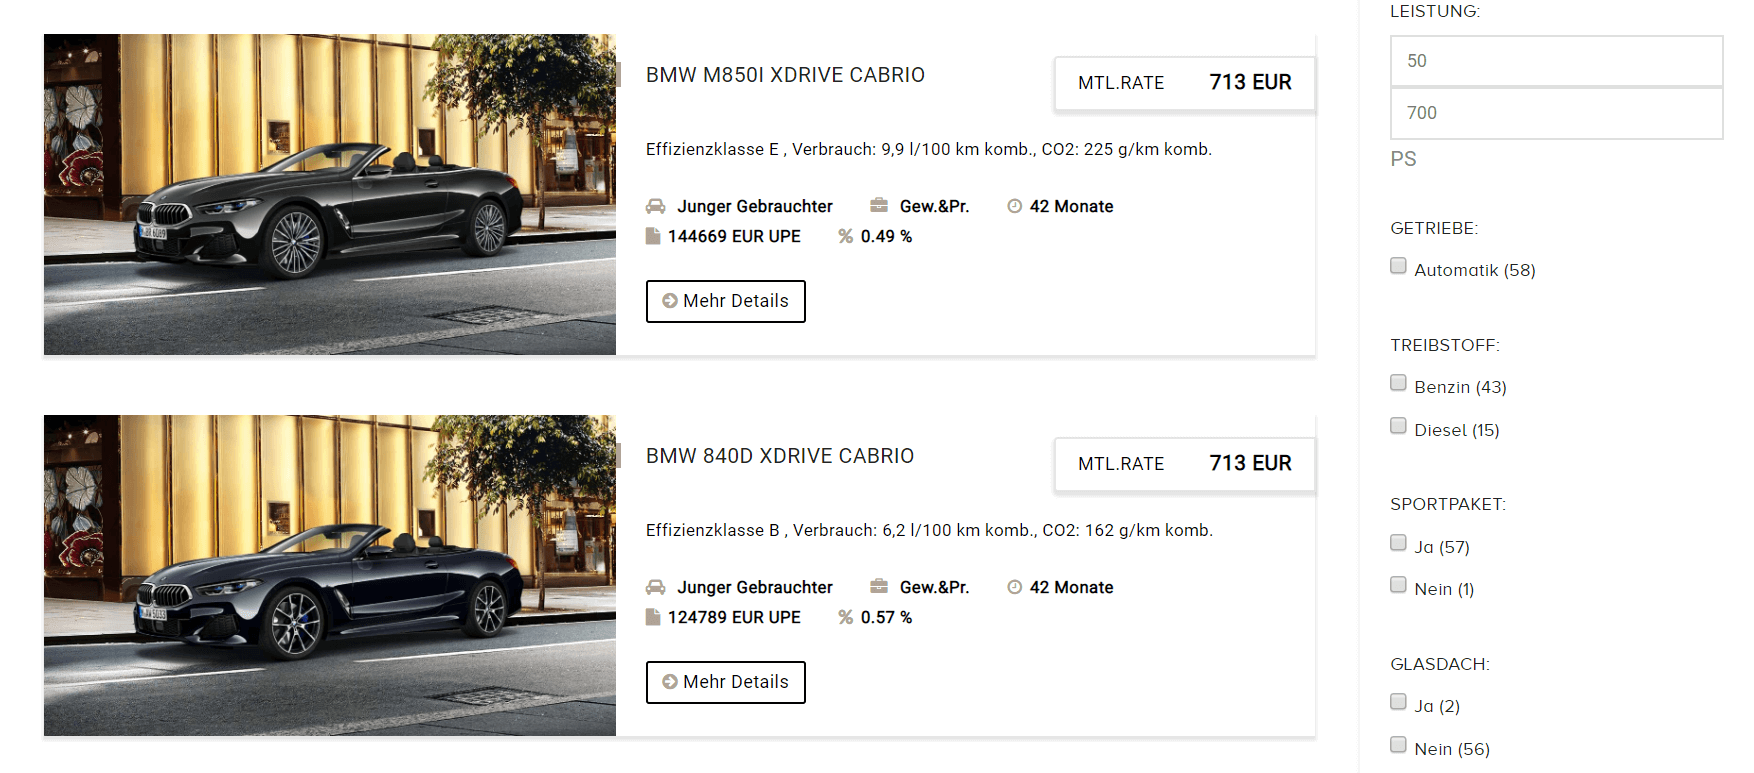Click clock icon beside 42 Monate for 840d
This screenshot has height=773, width=1754.
pos(1014,587)
